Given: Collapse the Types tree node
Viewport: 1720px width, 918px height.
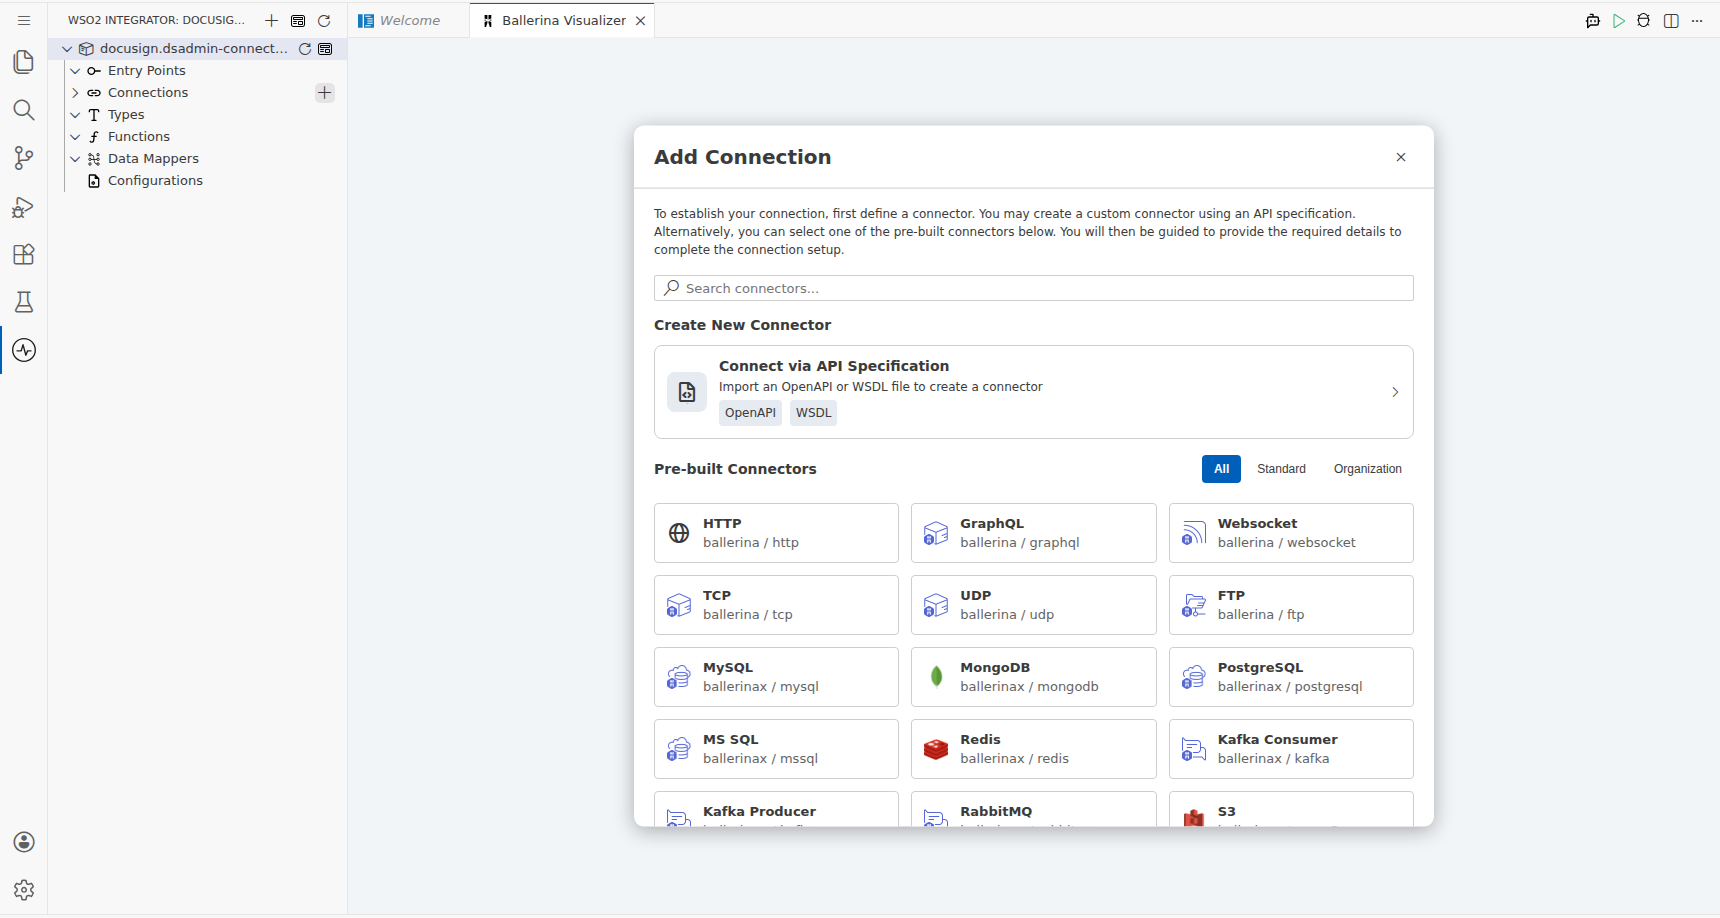Looking at the screenshot, I should click(x=75, y=114).
